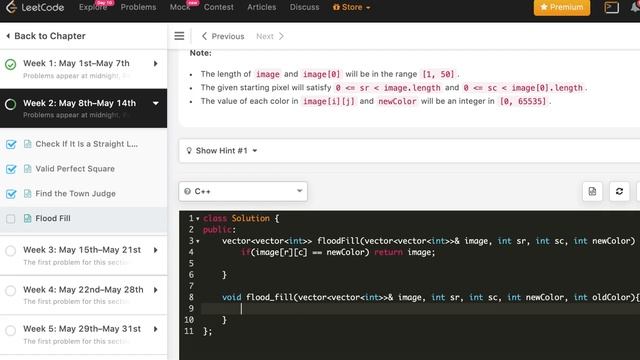640x360 pixels.
Task: Toggle checkbox for Valid Perfect Square
Action: [x=11, y=169]
